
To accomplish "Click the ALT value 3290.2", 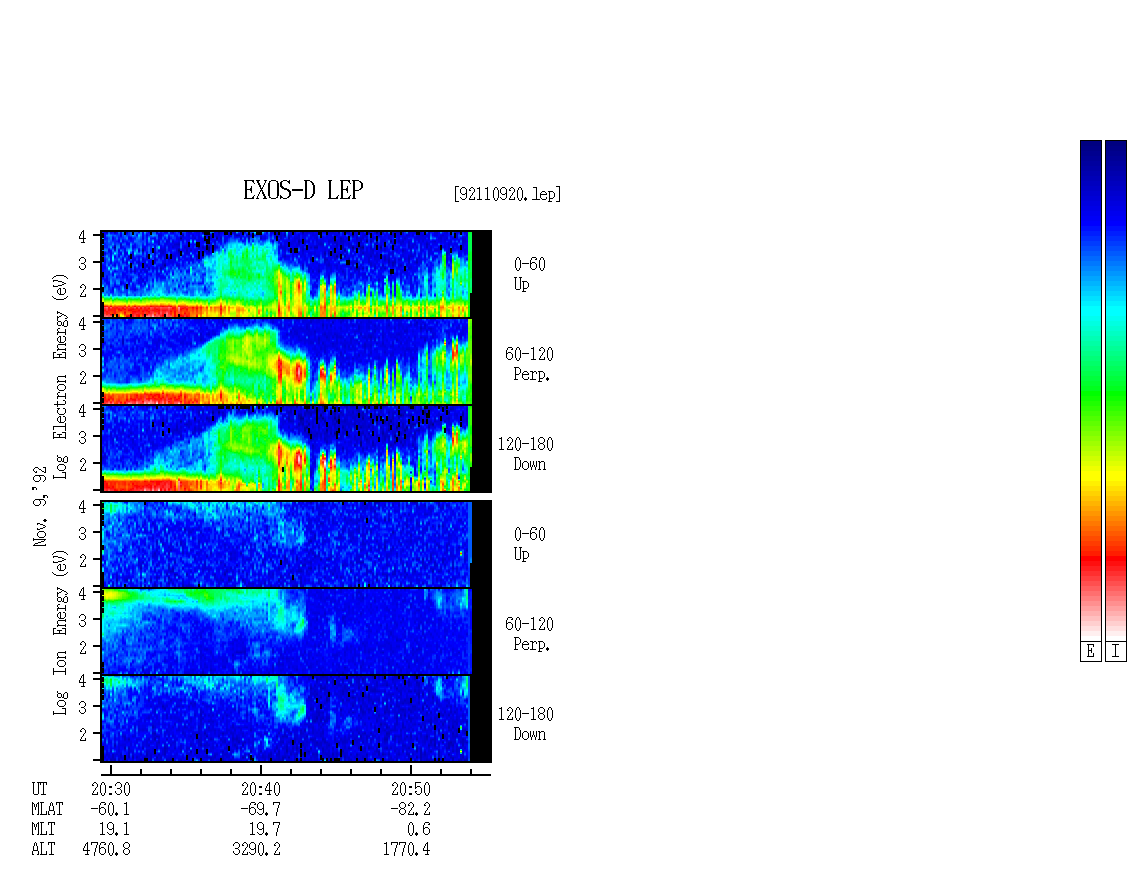I will pyautogui.click(x=257, y=850).
